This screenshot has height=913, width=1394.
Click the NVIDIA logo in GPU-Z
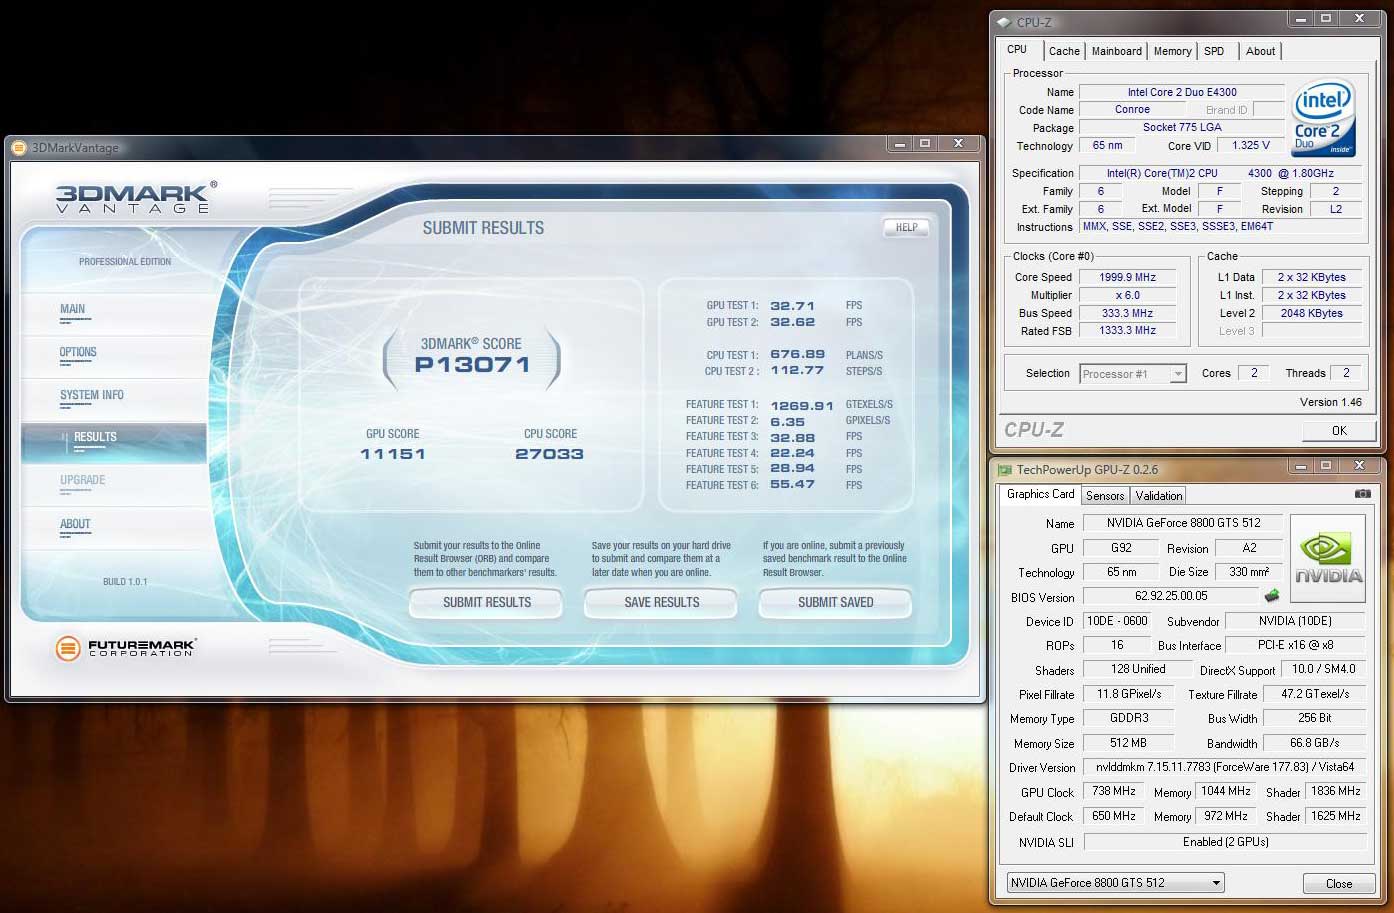click(x=1328, y=558)
